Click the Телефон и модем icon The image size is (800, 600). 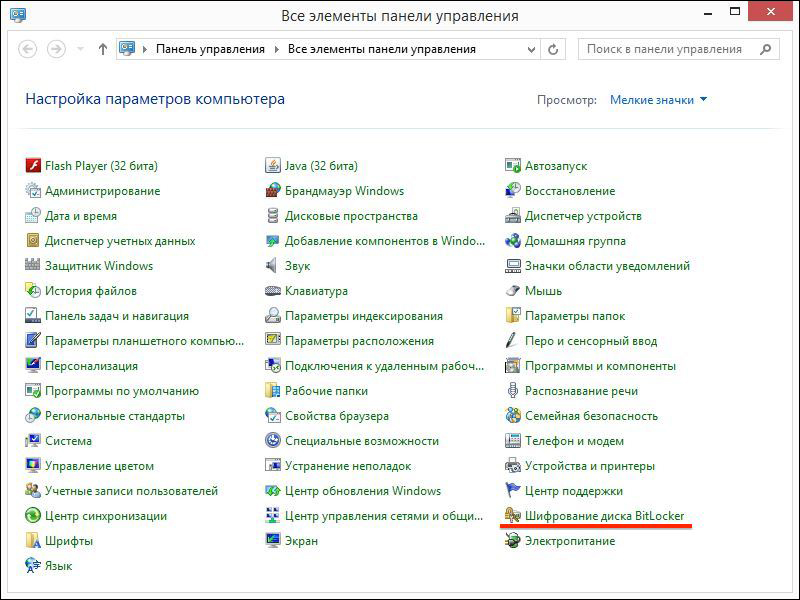point(513,440)
